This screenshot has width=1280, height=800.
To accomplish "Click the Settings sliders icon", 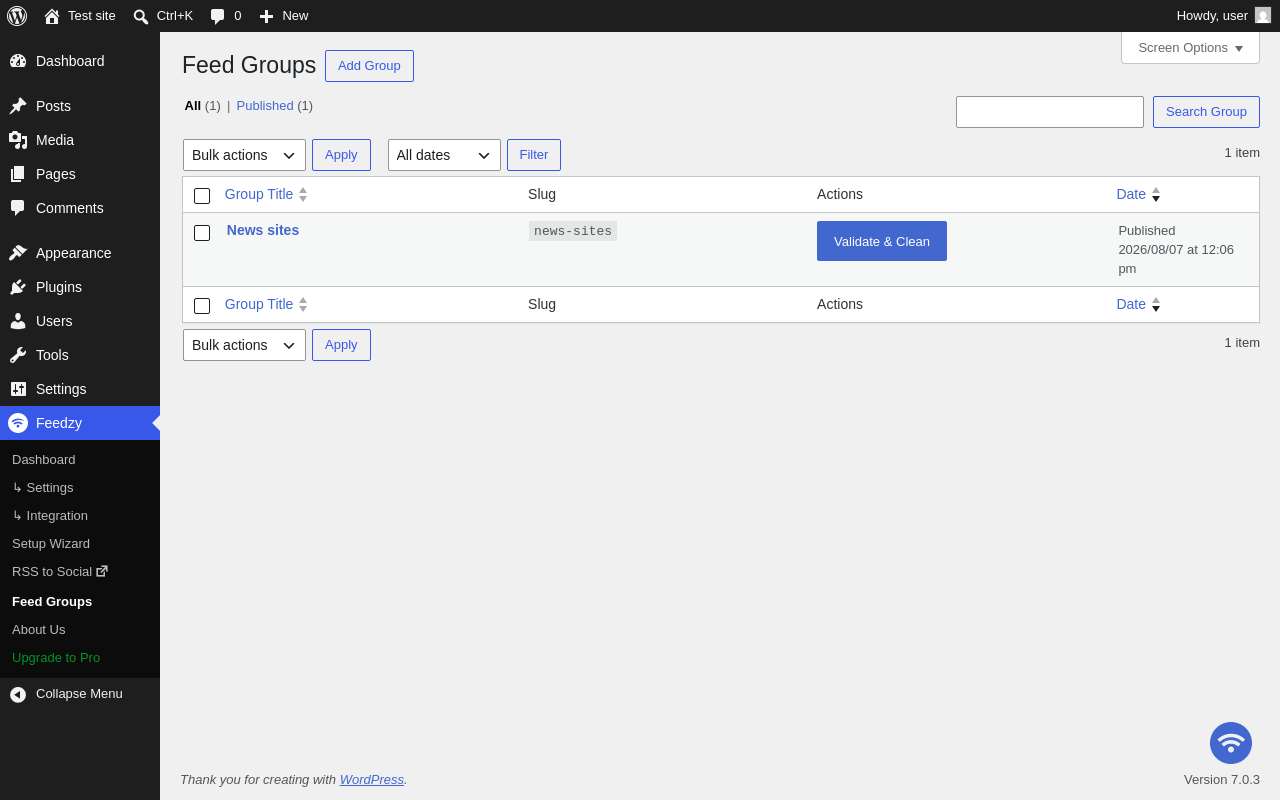I will [18, 389].
